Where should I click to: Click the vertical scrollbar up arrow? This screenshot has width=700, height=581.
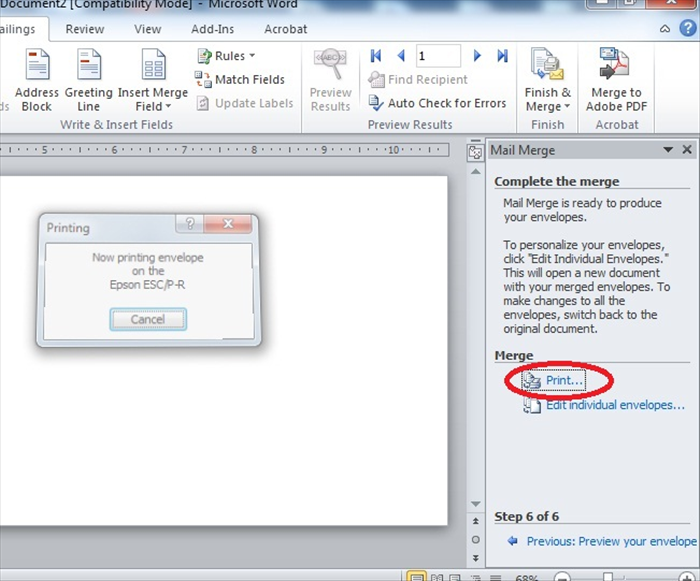tap(476, 171)
